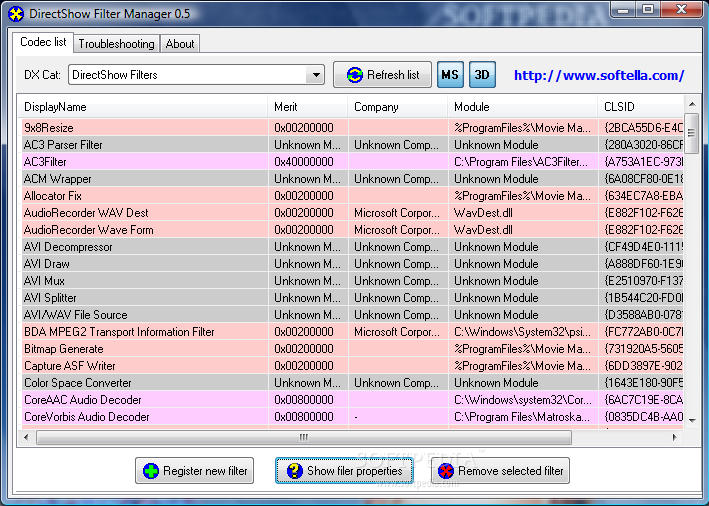The height and width of the screenshot is (506, 709).
Task: Open the softella.com website link
Action: click(599, 75)
